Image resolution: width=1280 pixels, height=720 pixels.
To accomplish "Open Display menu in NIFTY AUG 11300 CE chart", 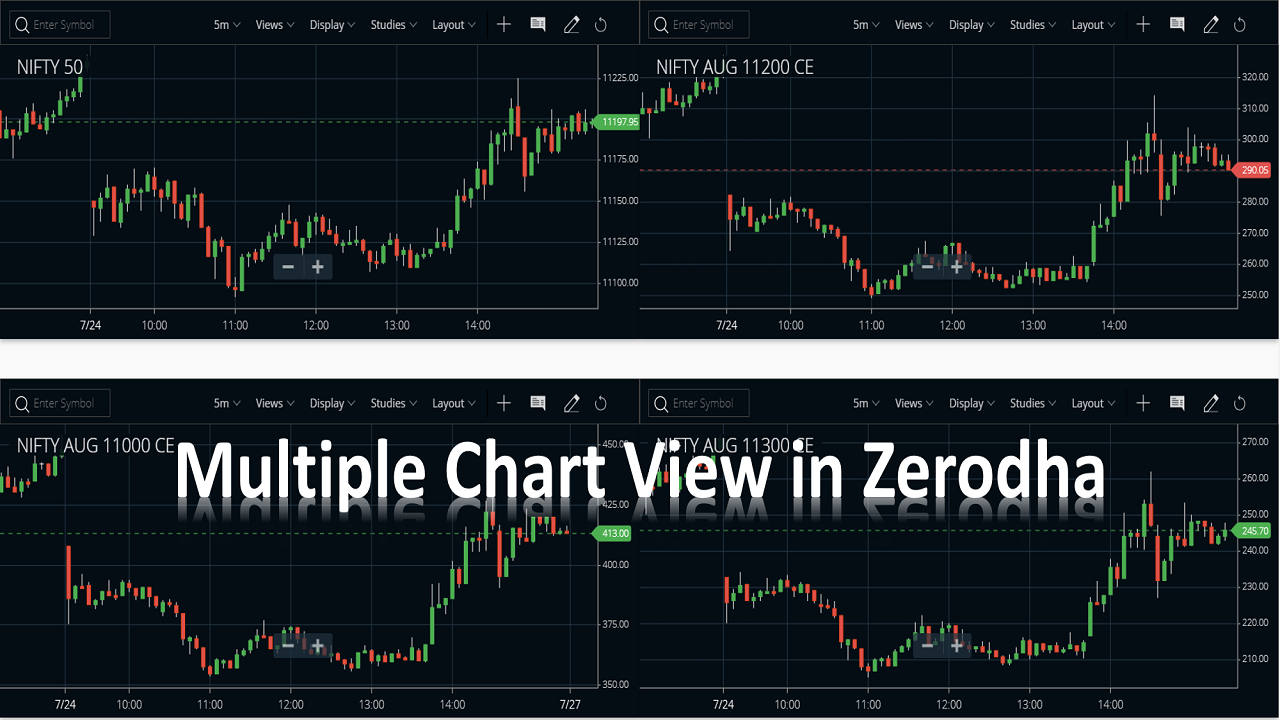I will pos(972,403).
